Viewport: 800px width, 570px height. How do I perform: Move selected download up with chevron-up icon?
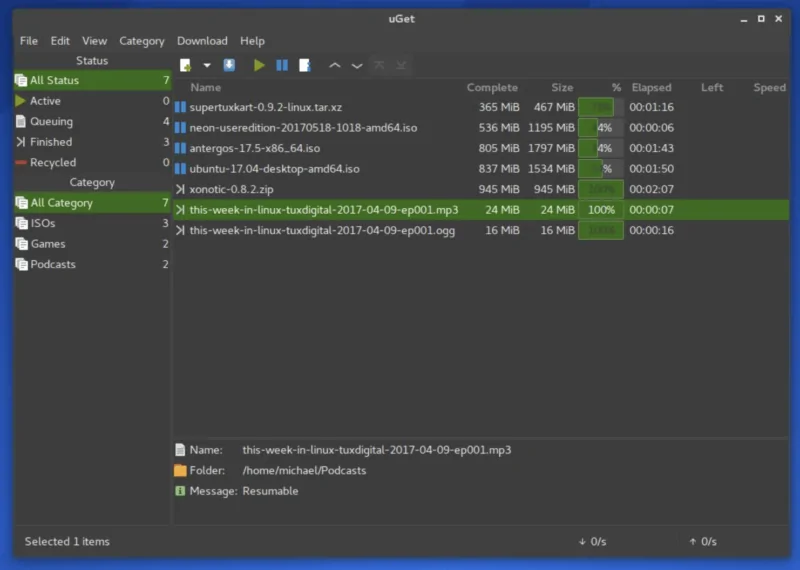[x=335, y=65]
